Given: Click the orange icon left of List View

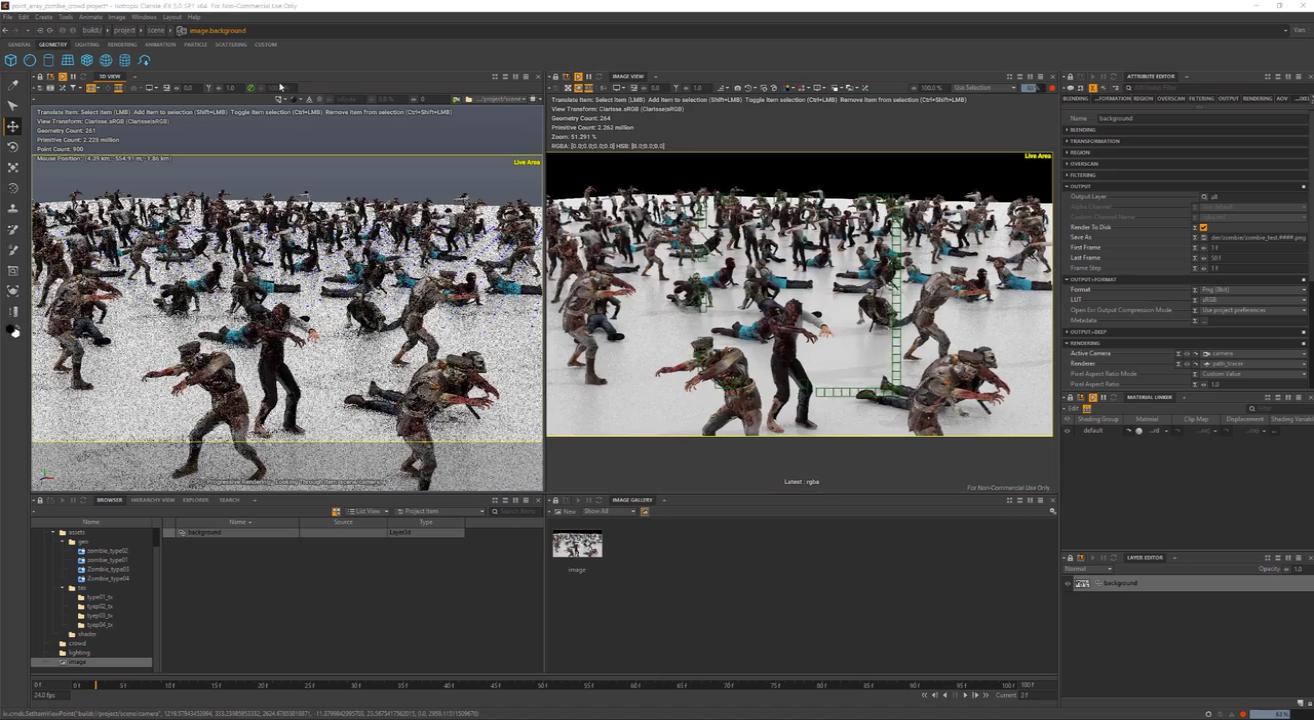Looking at the screenshot, I should pyautogui.click(x=337, y=511).
